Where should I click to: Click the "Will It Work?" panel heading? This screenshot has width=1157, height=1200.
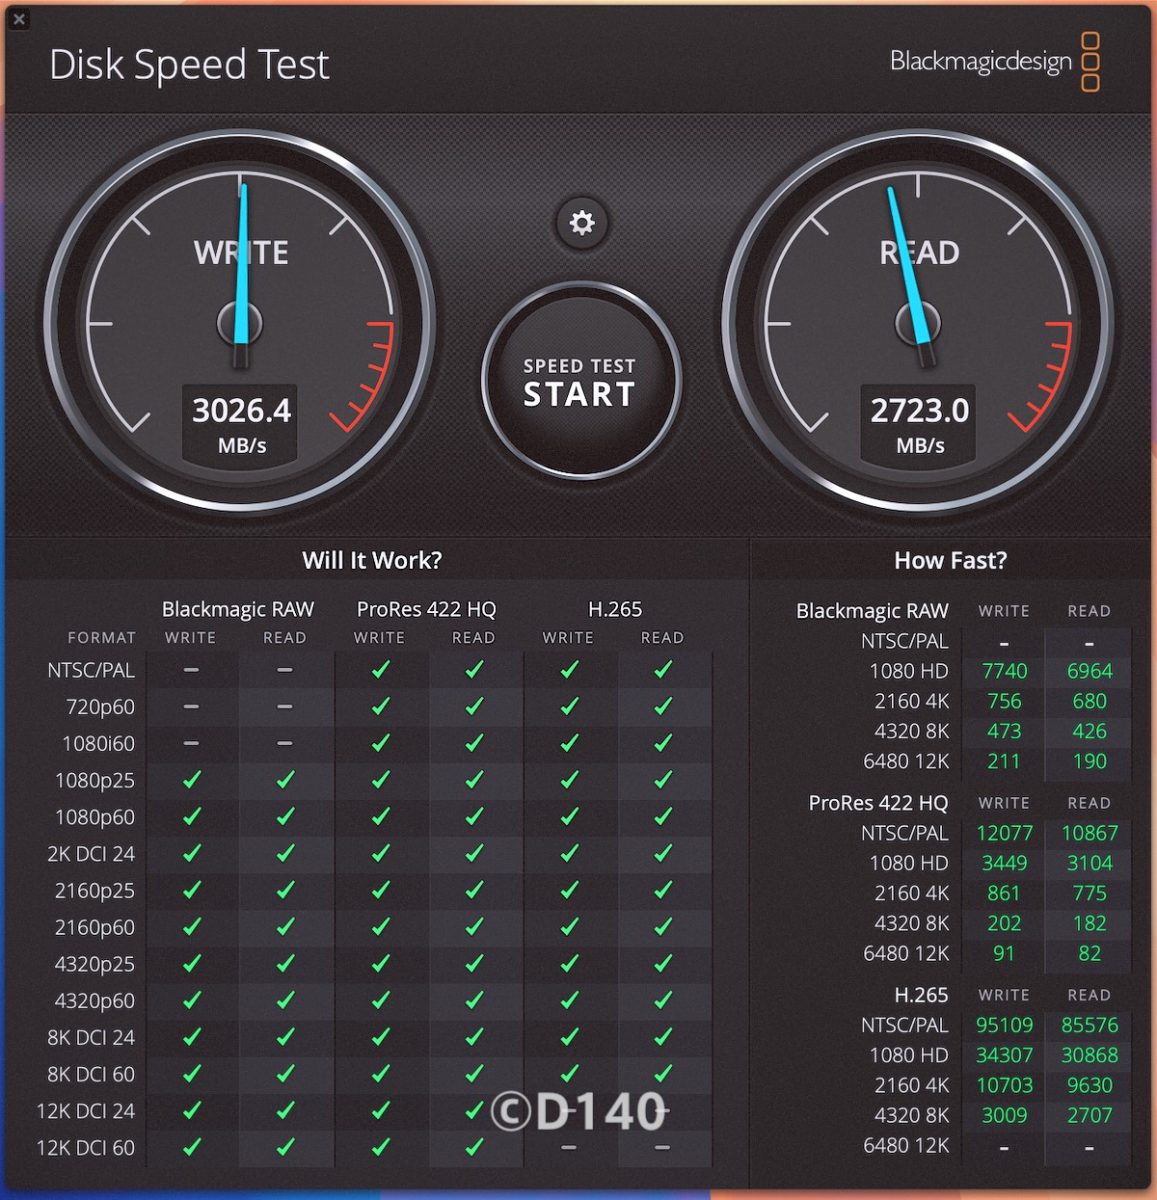click(372, 560)
